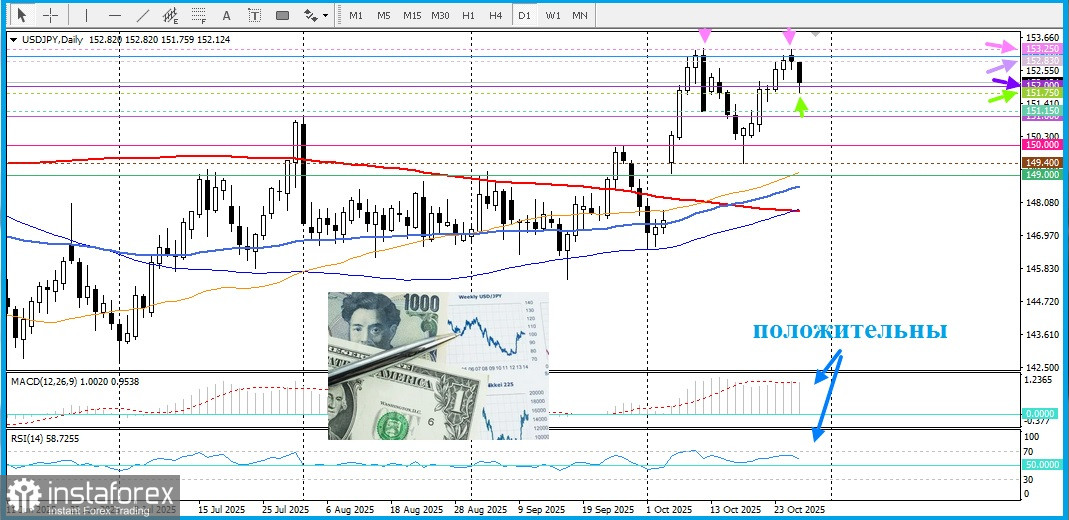Select the D1 daily timeframe
This screenshot has height=520, width=1069.
[524, 15]
